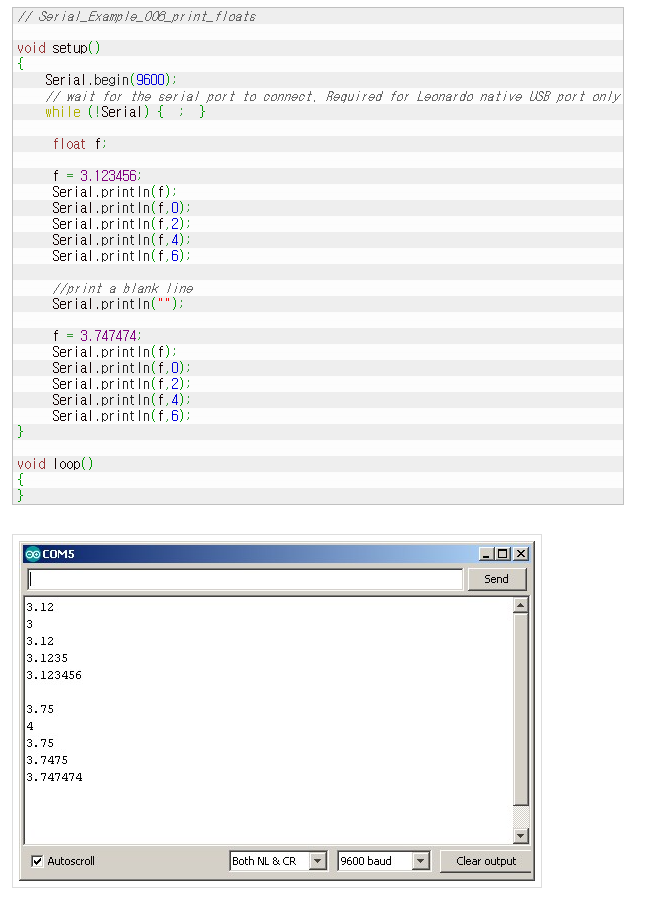The width and height of the screenshot is (668, 899).
Task: Click code line float f;
Action: point(79,144)
